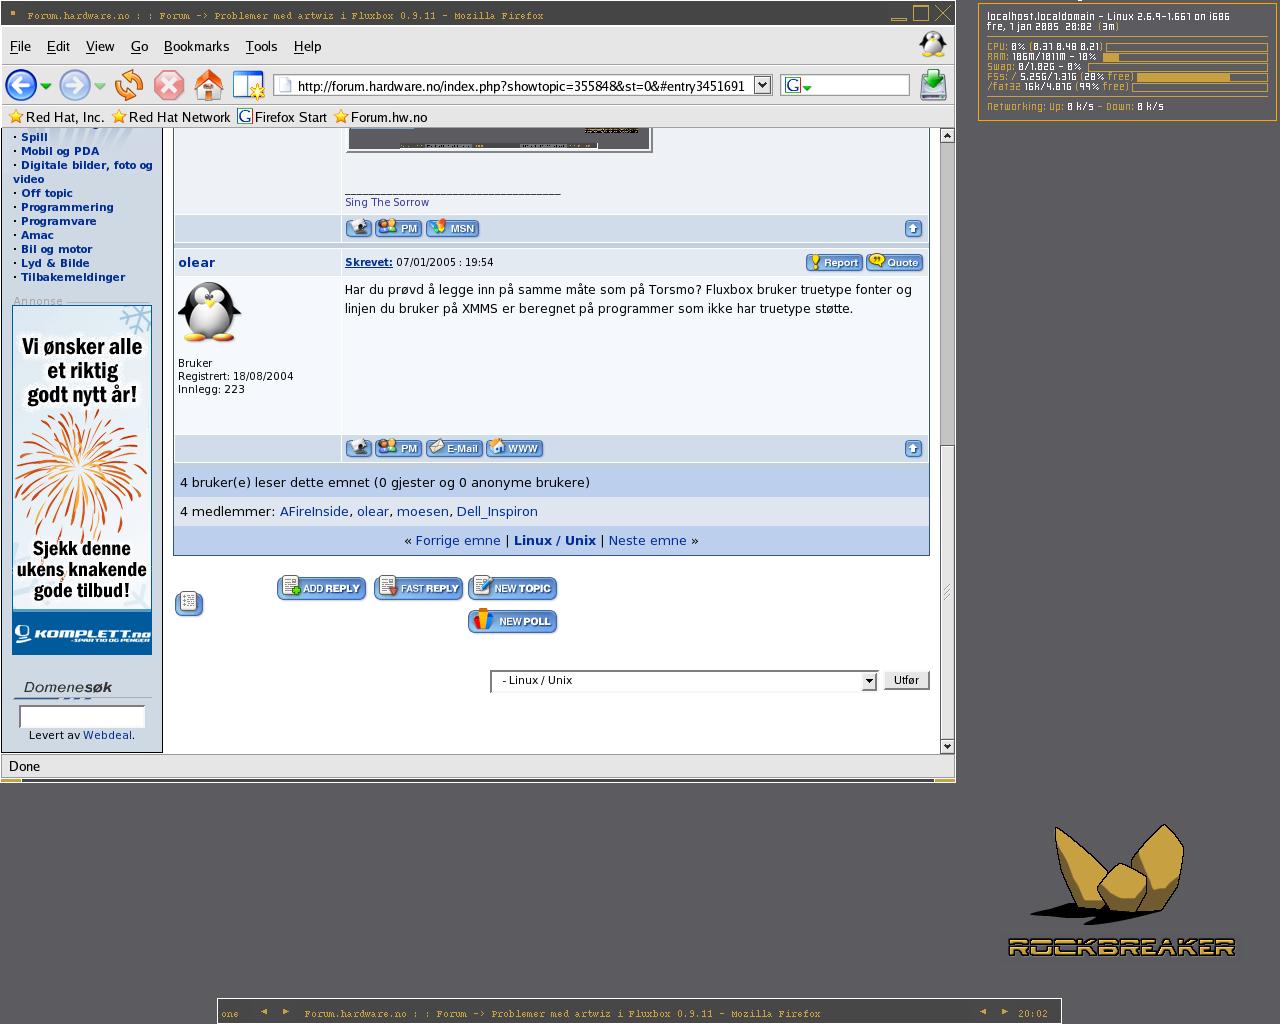Viewport: 1280px width, 1024px height.
Task: Open the profile icon in the upper post
Action: tap(358, 228)
